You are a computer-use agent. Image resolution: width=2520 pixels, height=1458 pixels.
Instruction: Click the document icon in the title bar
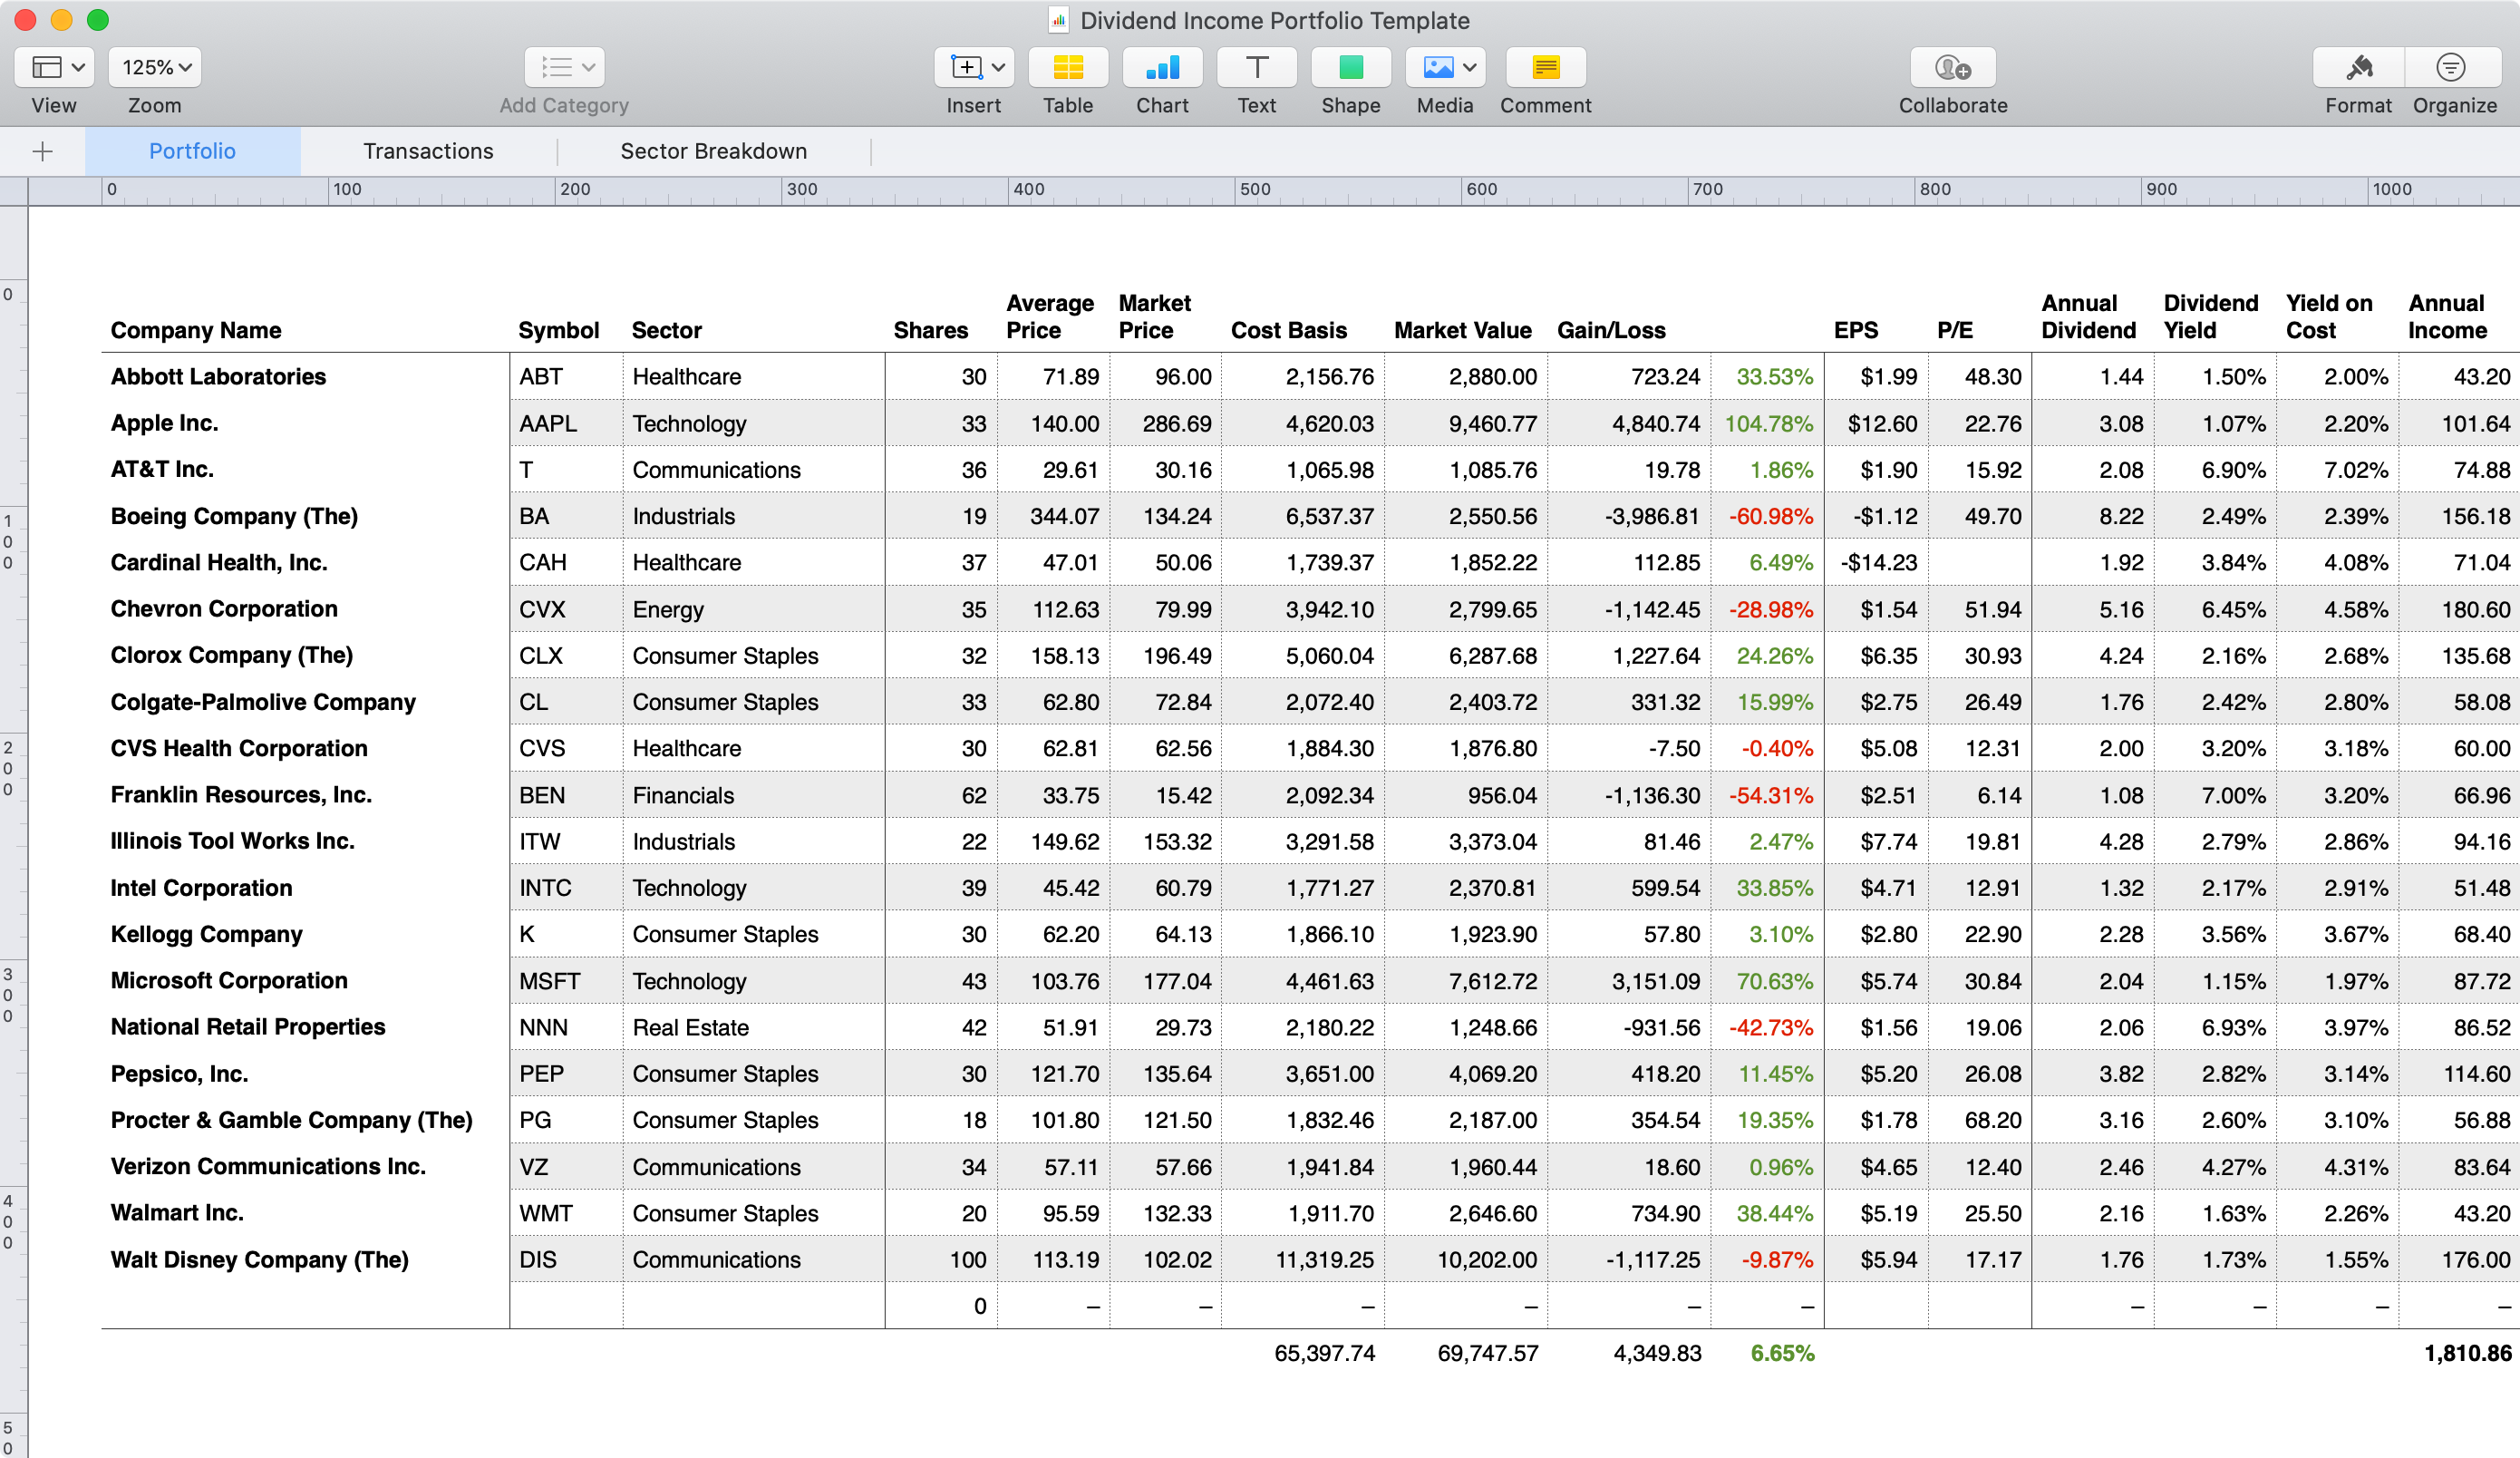[x=1058, y=20]
